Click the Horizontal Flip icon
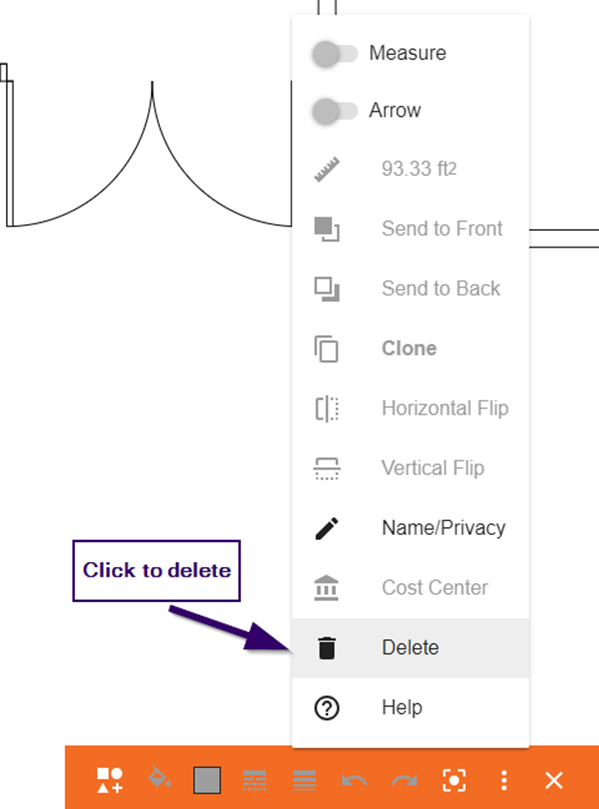 [327, 409]
